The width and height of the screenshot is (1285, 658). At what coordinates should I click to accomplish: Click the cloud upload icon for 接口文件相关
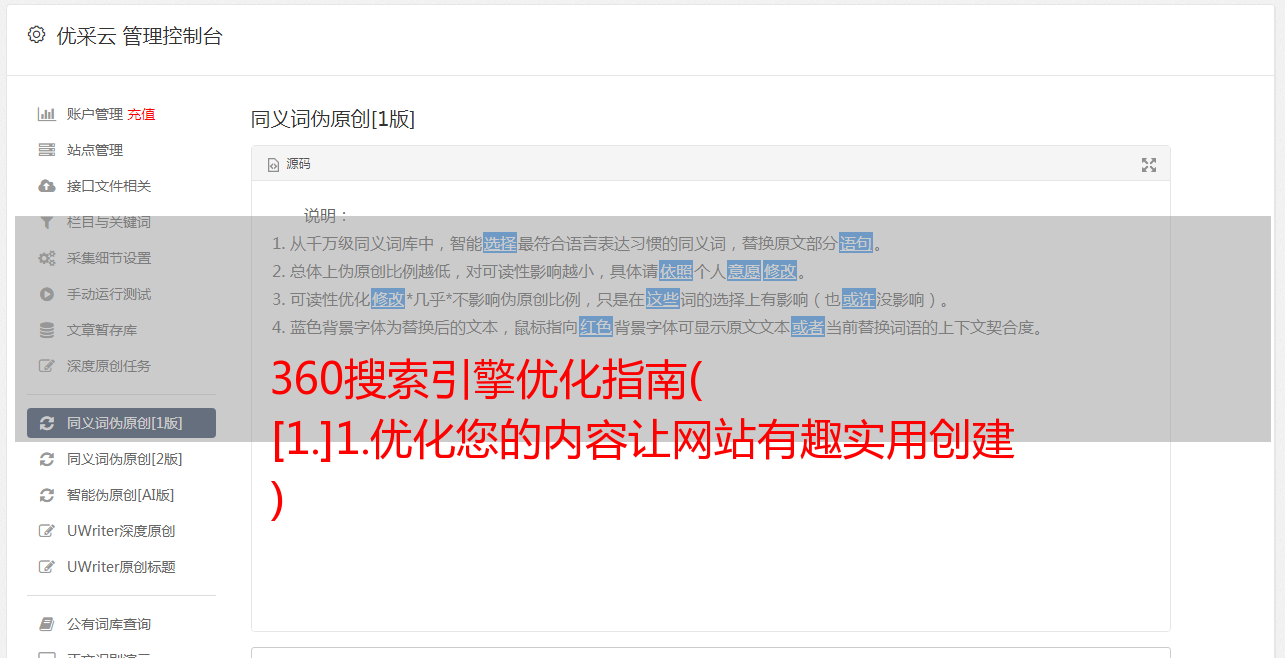46,186
